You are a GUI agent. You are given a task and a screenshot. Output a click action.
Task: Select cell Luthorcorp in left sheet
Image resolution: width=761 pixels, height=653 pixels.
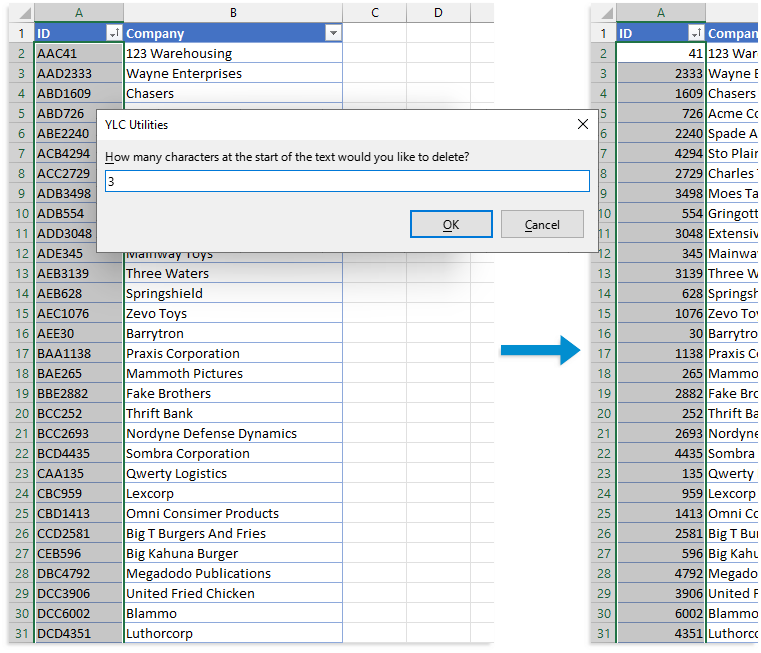pyautogui.click(x=233, y=633)
